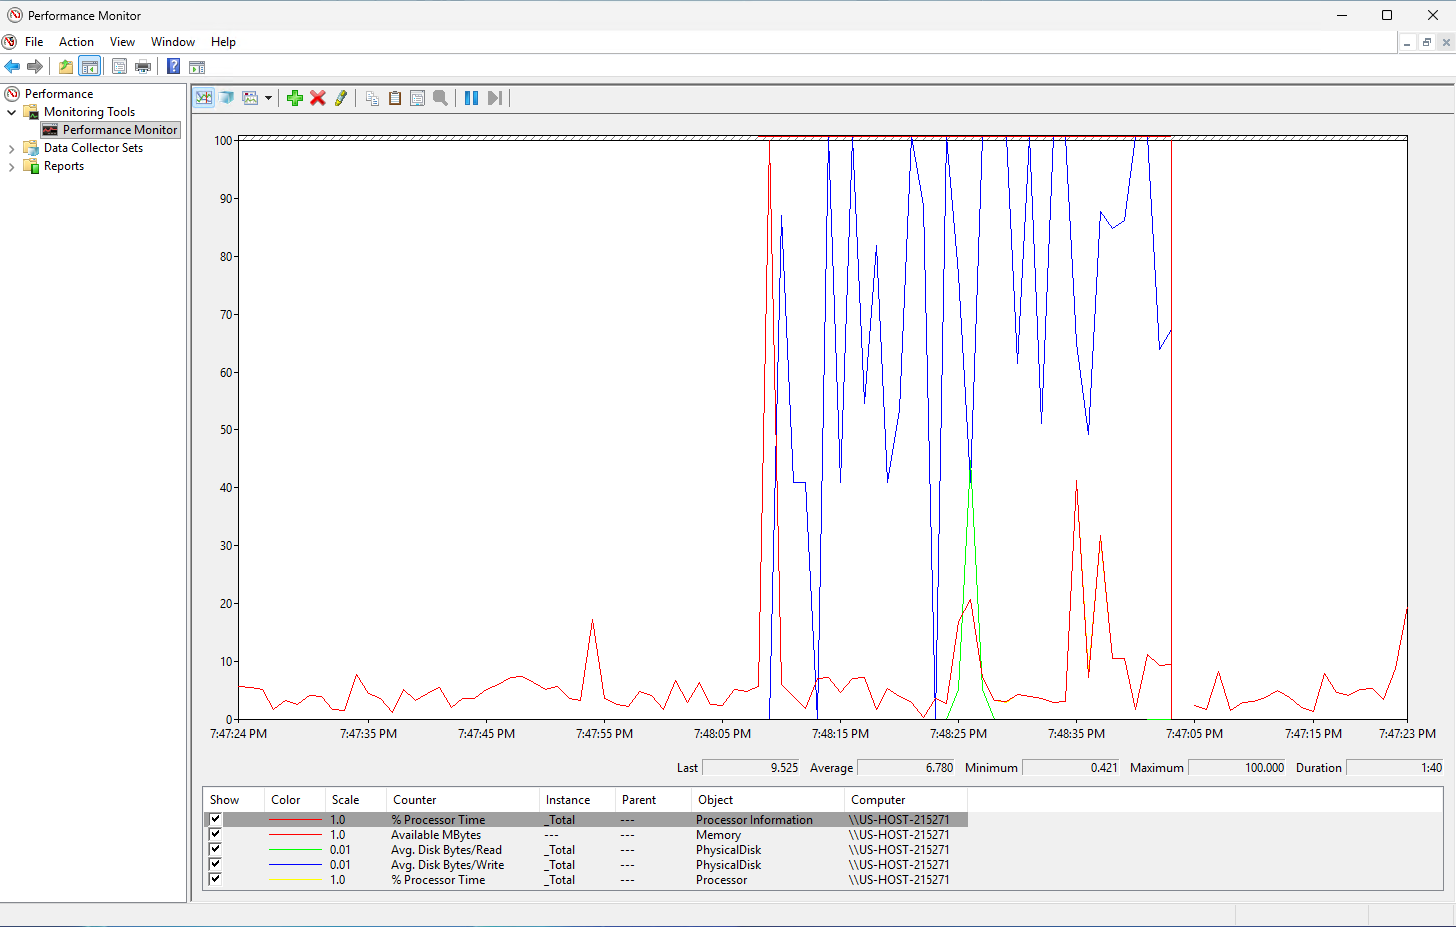Click the Performance root node icon in tree
This screenshot has height=927, width=1456.
[x=13, y=94]
